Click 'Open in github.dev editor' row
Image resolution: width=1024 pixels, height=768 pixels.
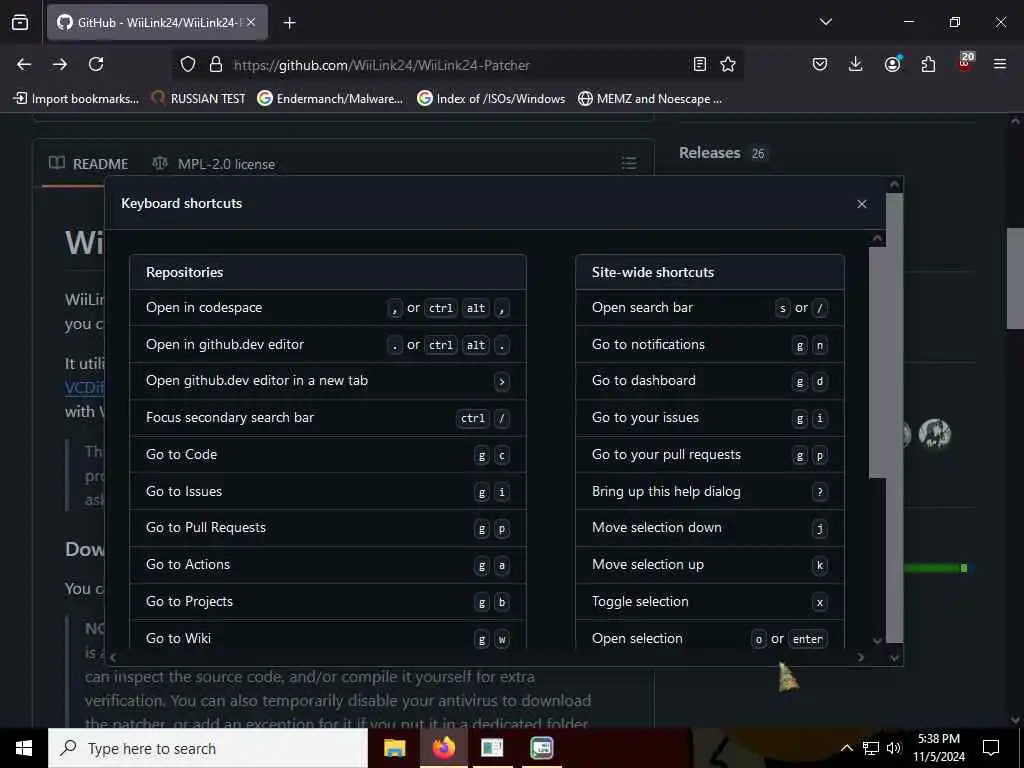pyautogui.click(x=328, y=344)
